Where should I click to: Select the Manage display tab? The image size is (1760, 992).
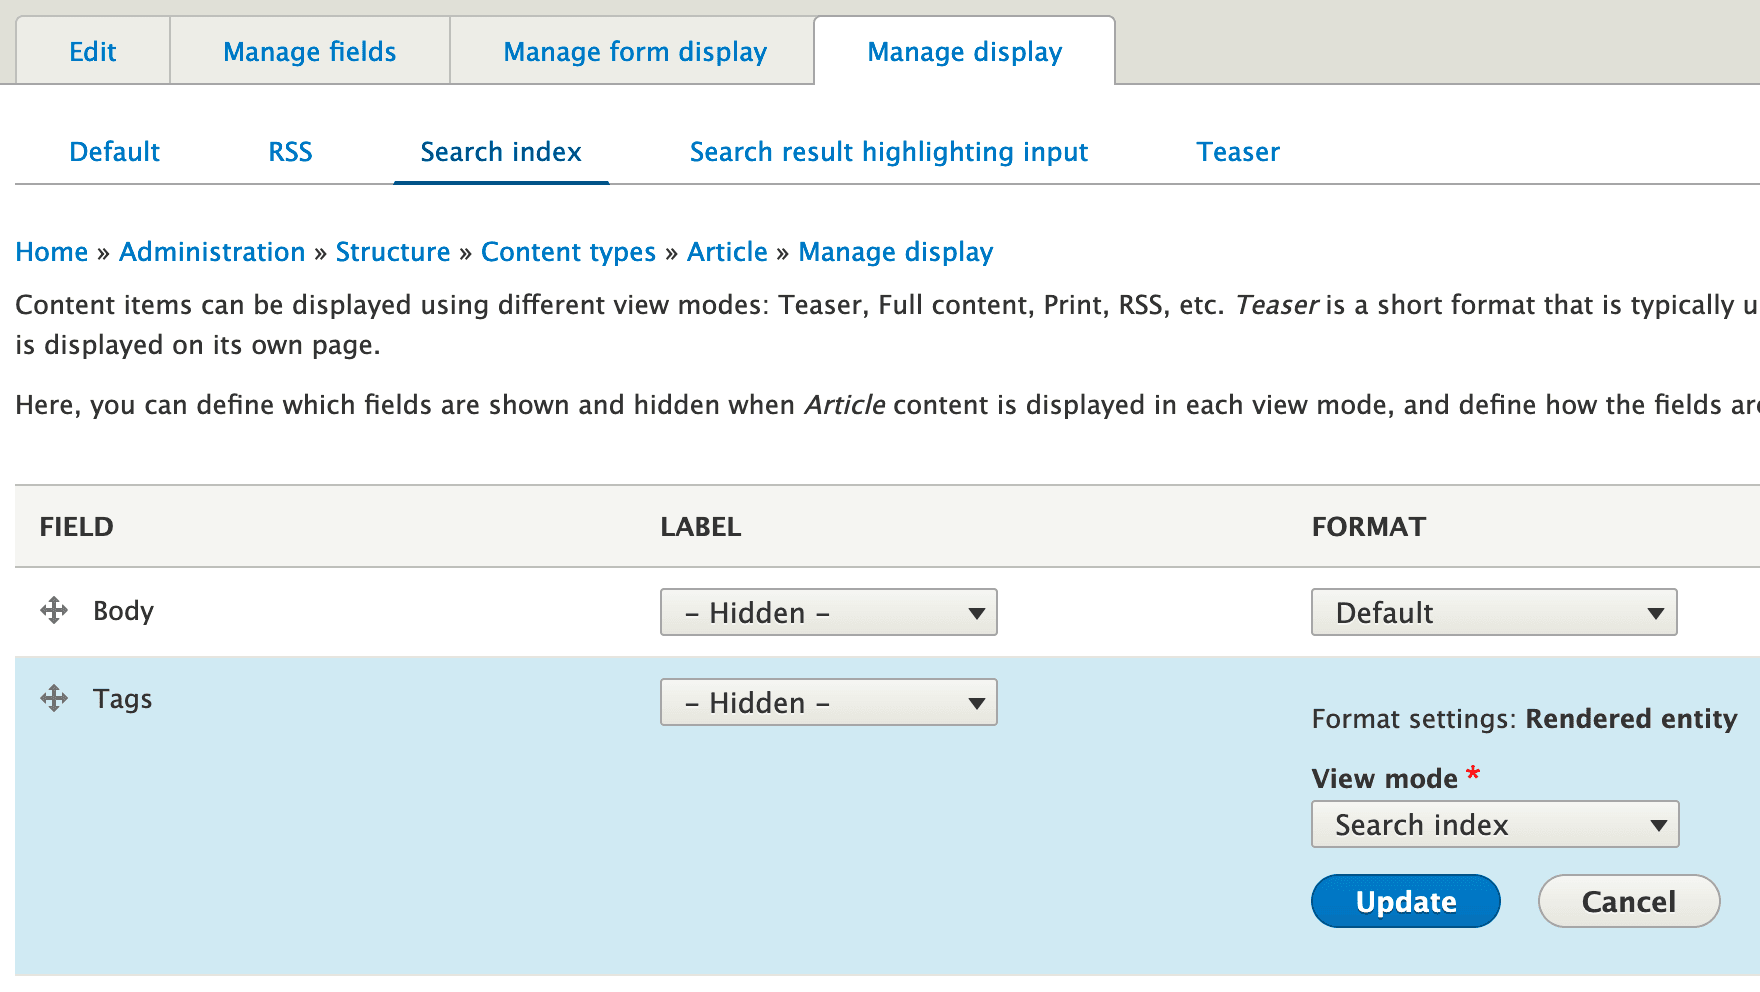(964, 52)
